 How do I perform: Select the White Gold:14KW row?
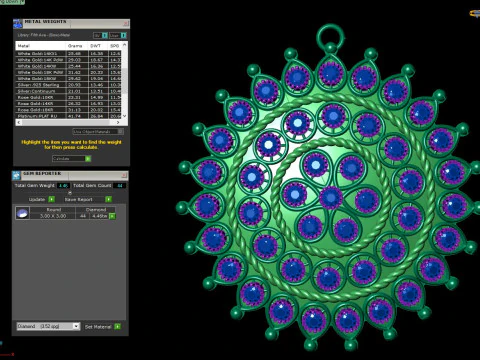(68, 66)
